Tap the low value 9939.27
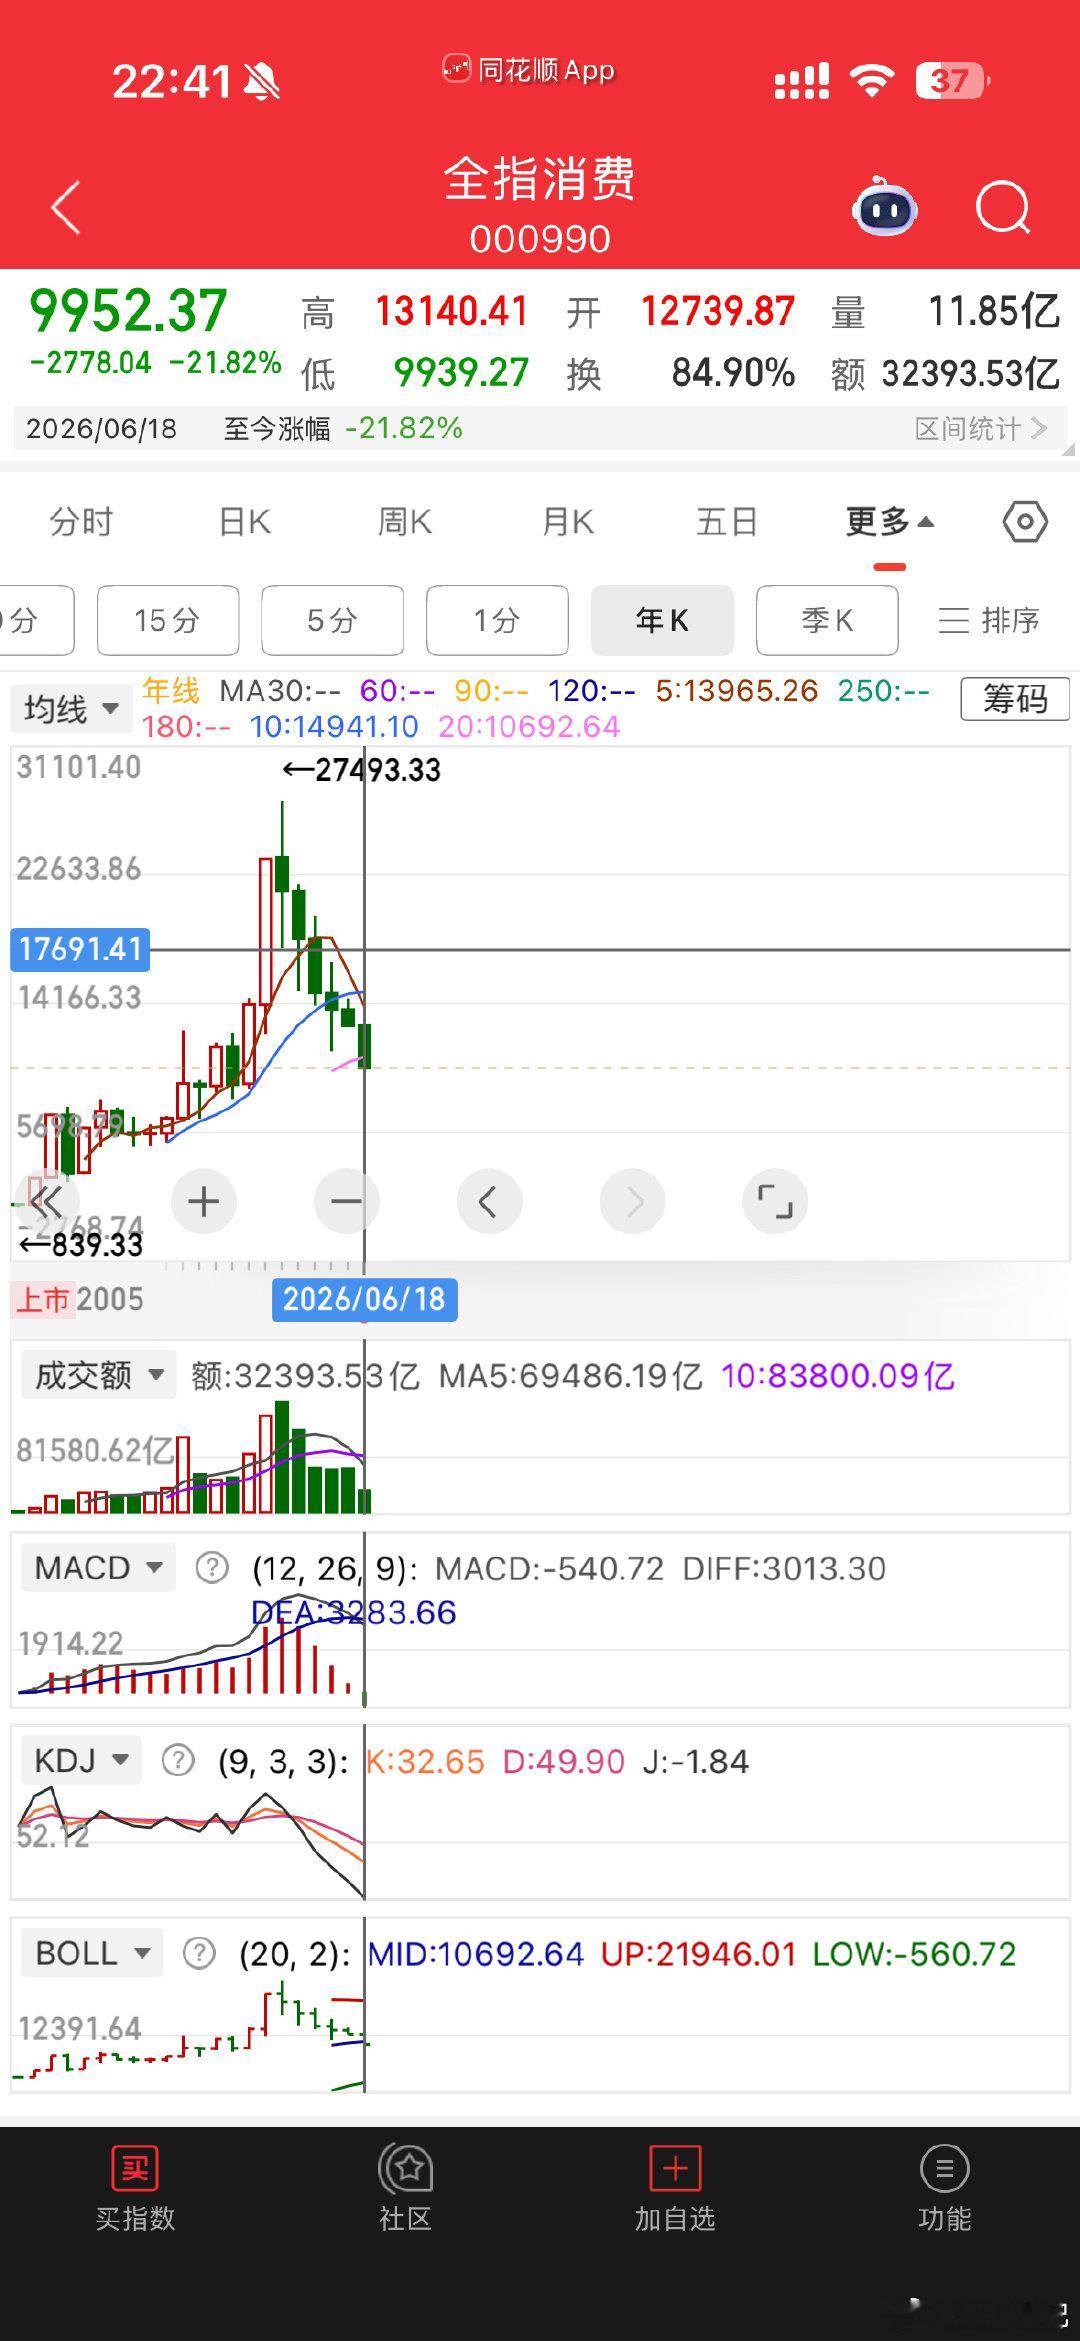 (461, 373)
